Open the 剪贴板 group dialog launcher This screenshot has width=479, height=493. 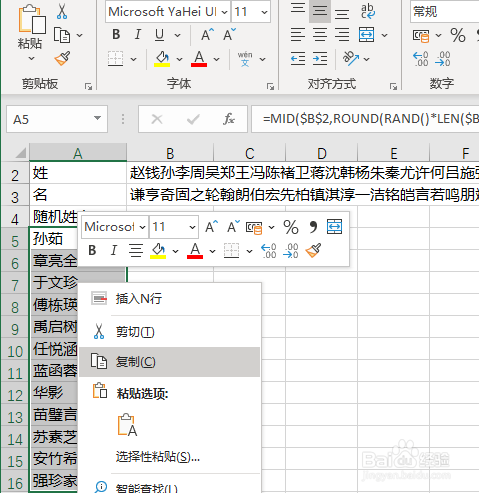[88, 87]
